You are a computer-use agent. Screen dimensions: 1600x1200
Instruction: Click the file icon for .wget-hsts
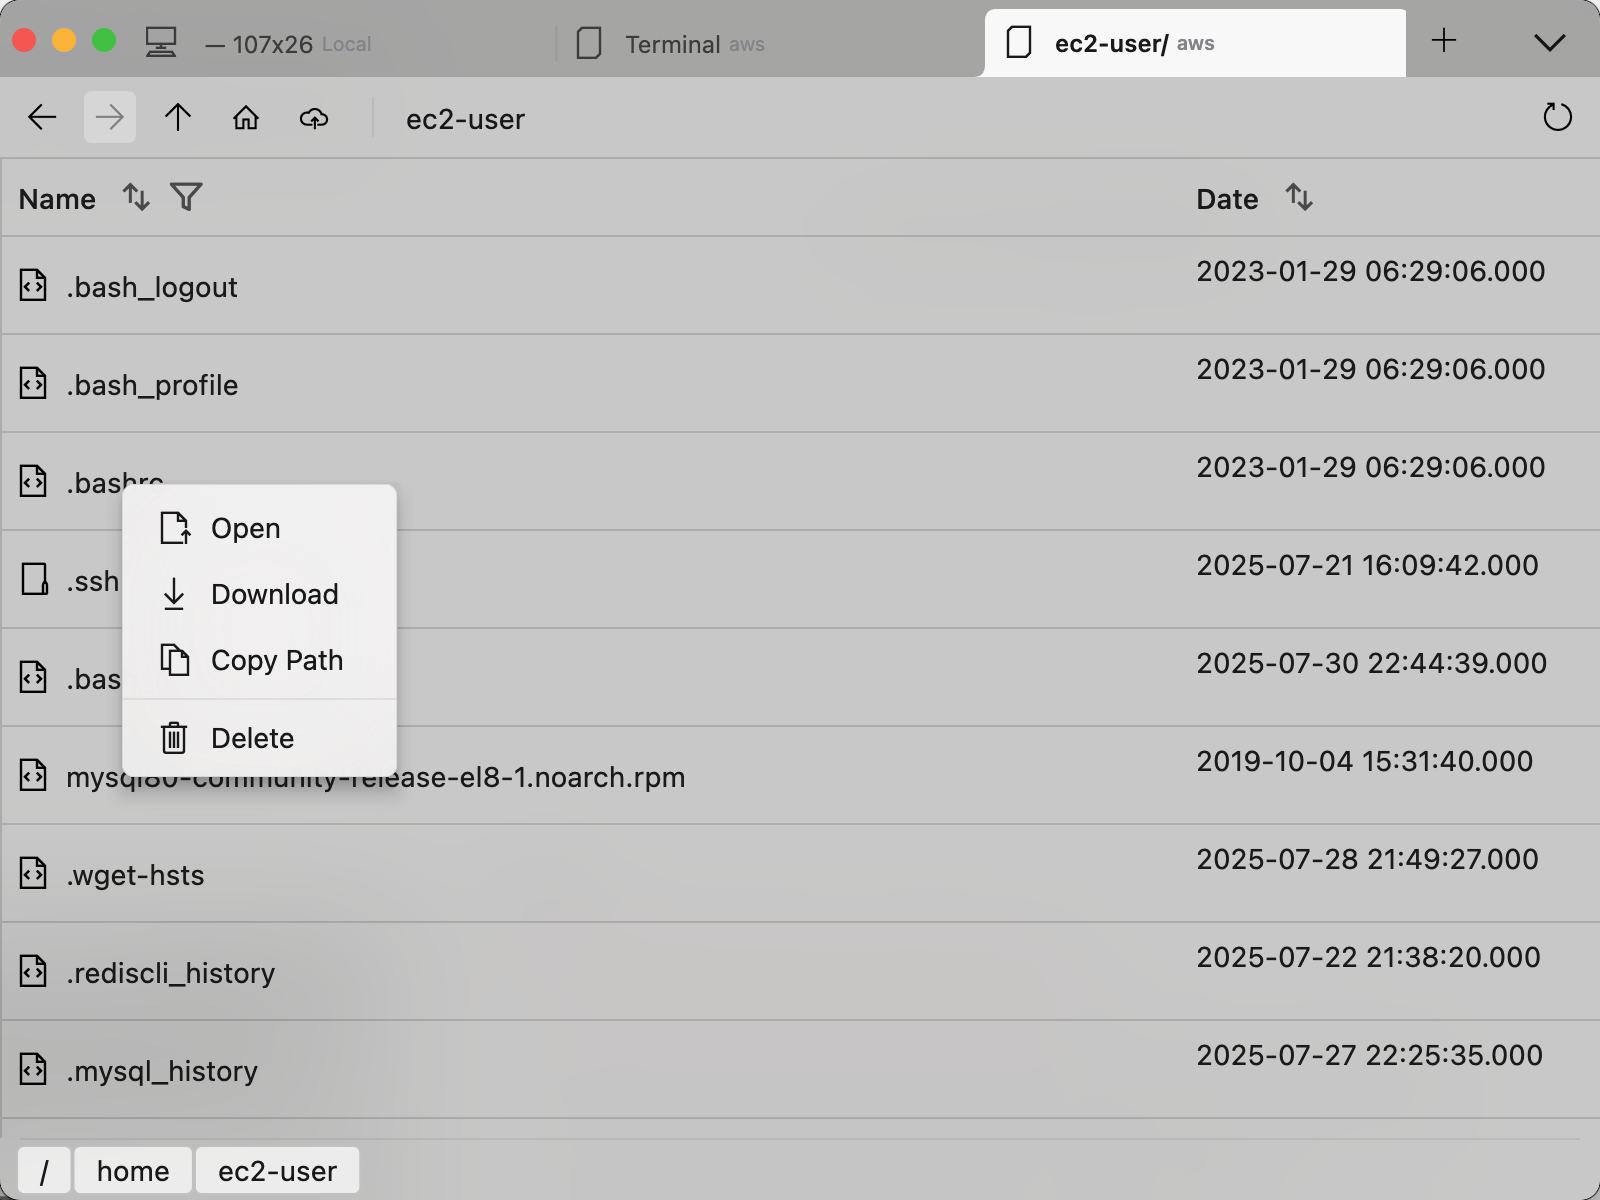tap(33, 874)
